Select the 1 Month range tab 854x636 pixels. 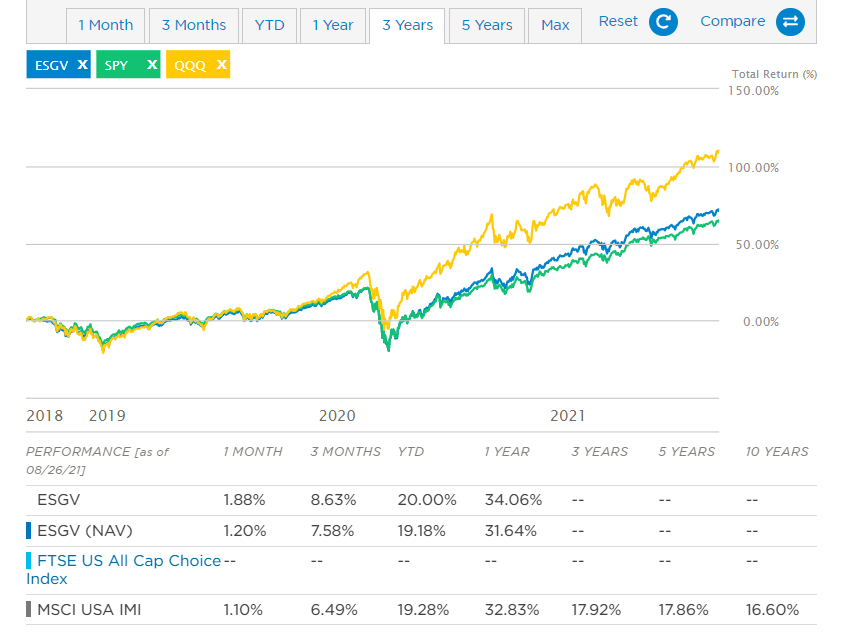[106, 26]
